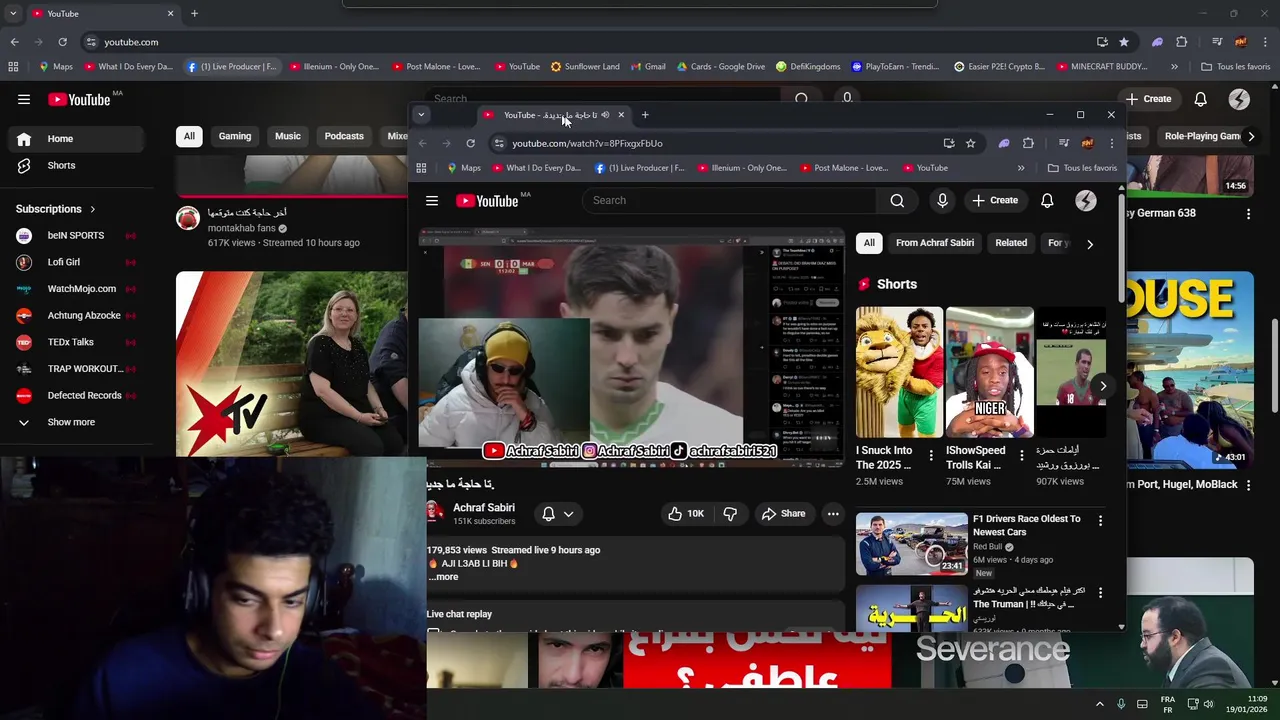Click the Create button in the front window
Image resolution: width=1280 pixels, height=720 pixels.
click(994, 201)
